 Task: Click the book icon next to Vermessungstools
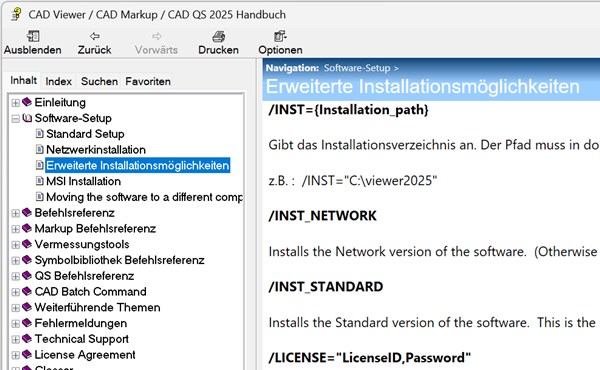coord(26,244)
